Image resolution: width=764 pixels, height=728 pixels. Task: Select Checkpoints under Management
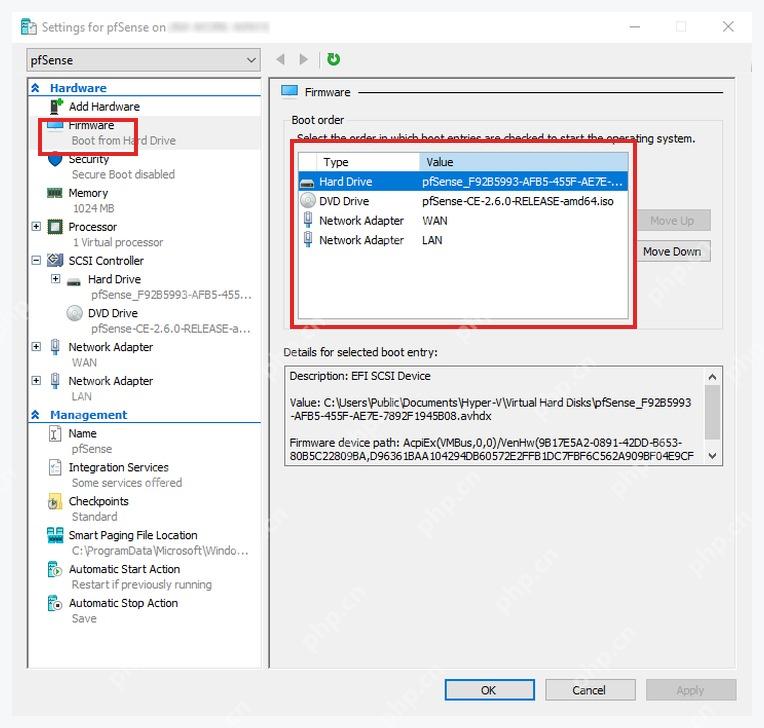tap(98, 501)
